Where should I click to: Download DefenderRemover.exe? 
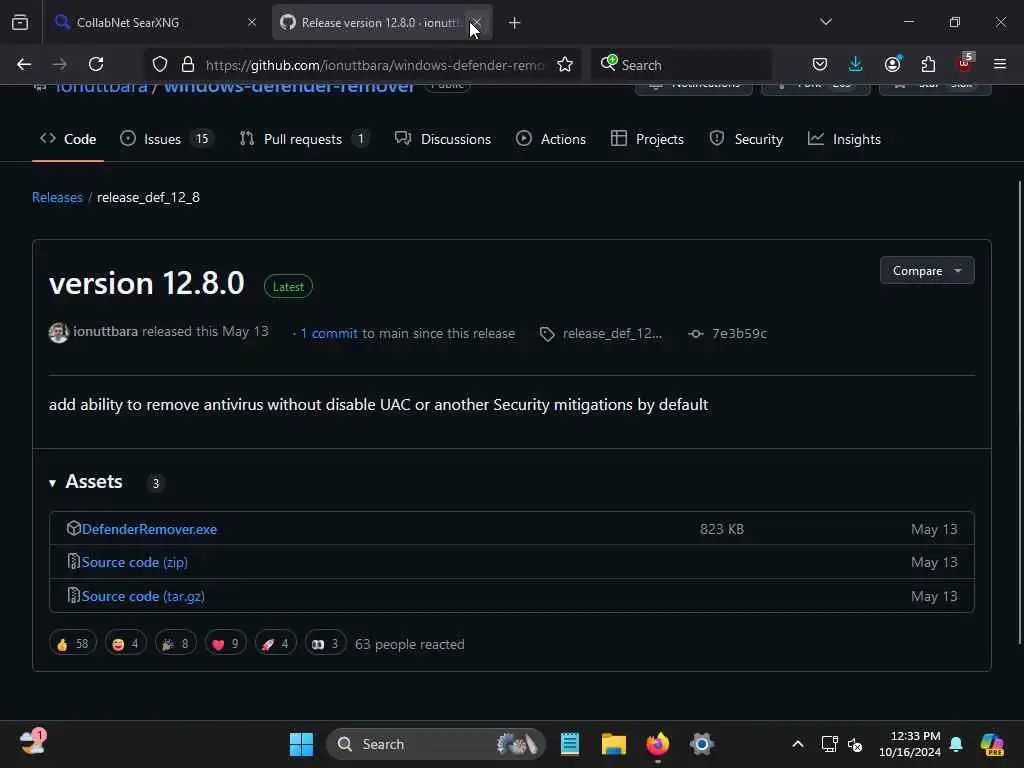tap(150, 529)
